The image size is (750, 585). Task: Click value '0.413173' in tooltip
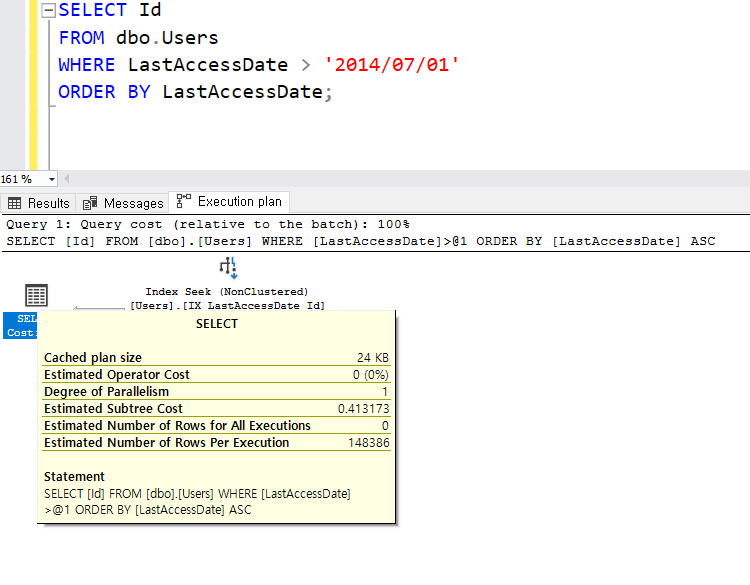[x=364, y=408]
